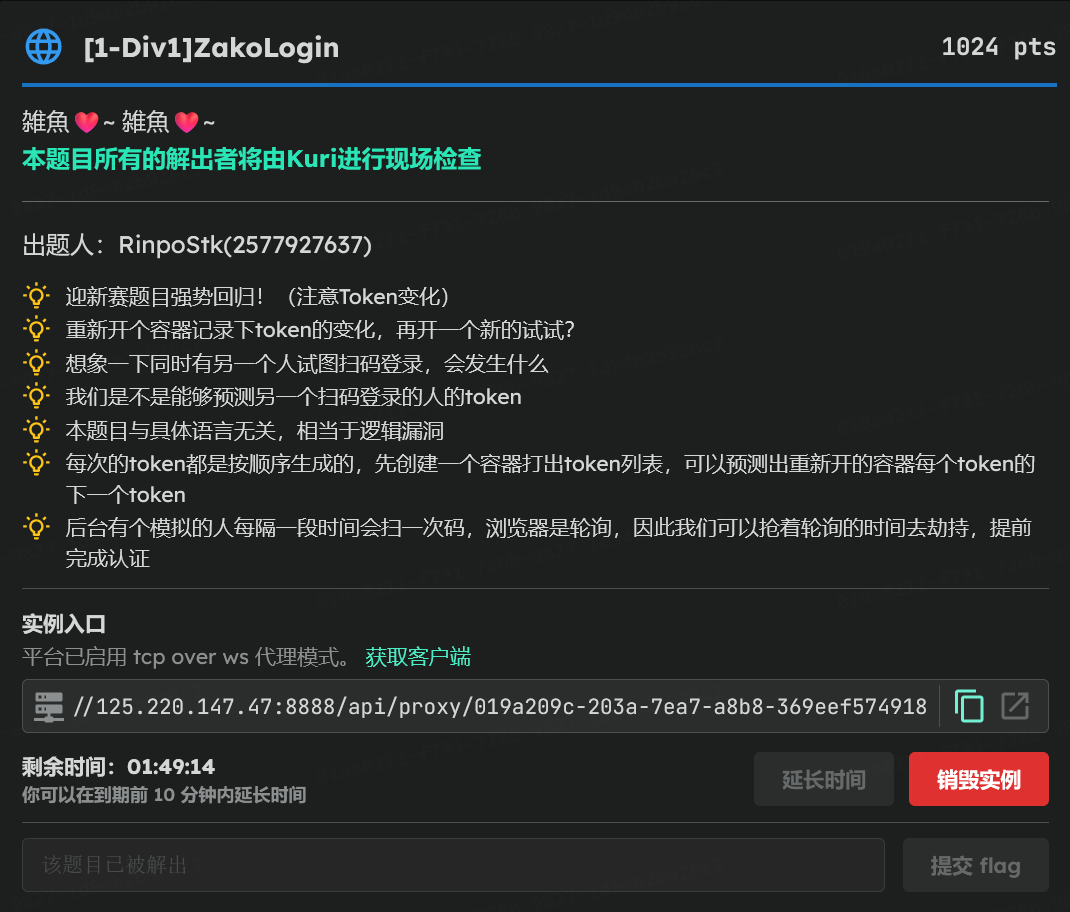Open the instance in a new tab icon

pos(1015,706)
